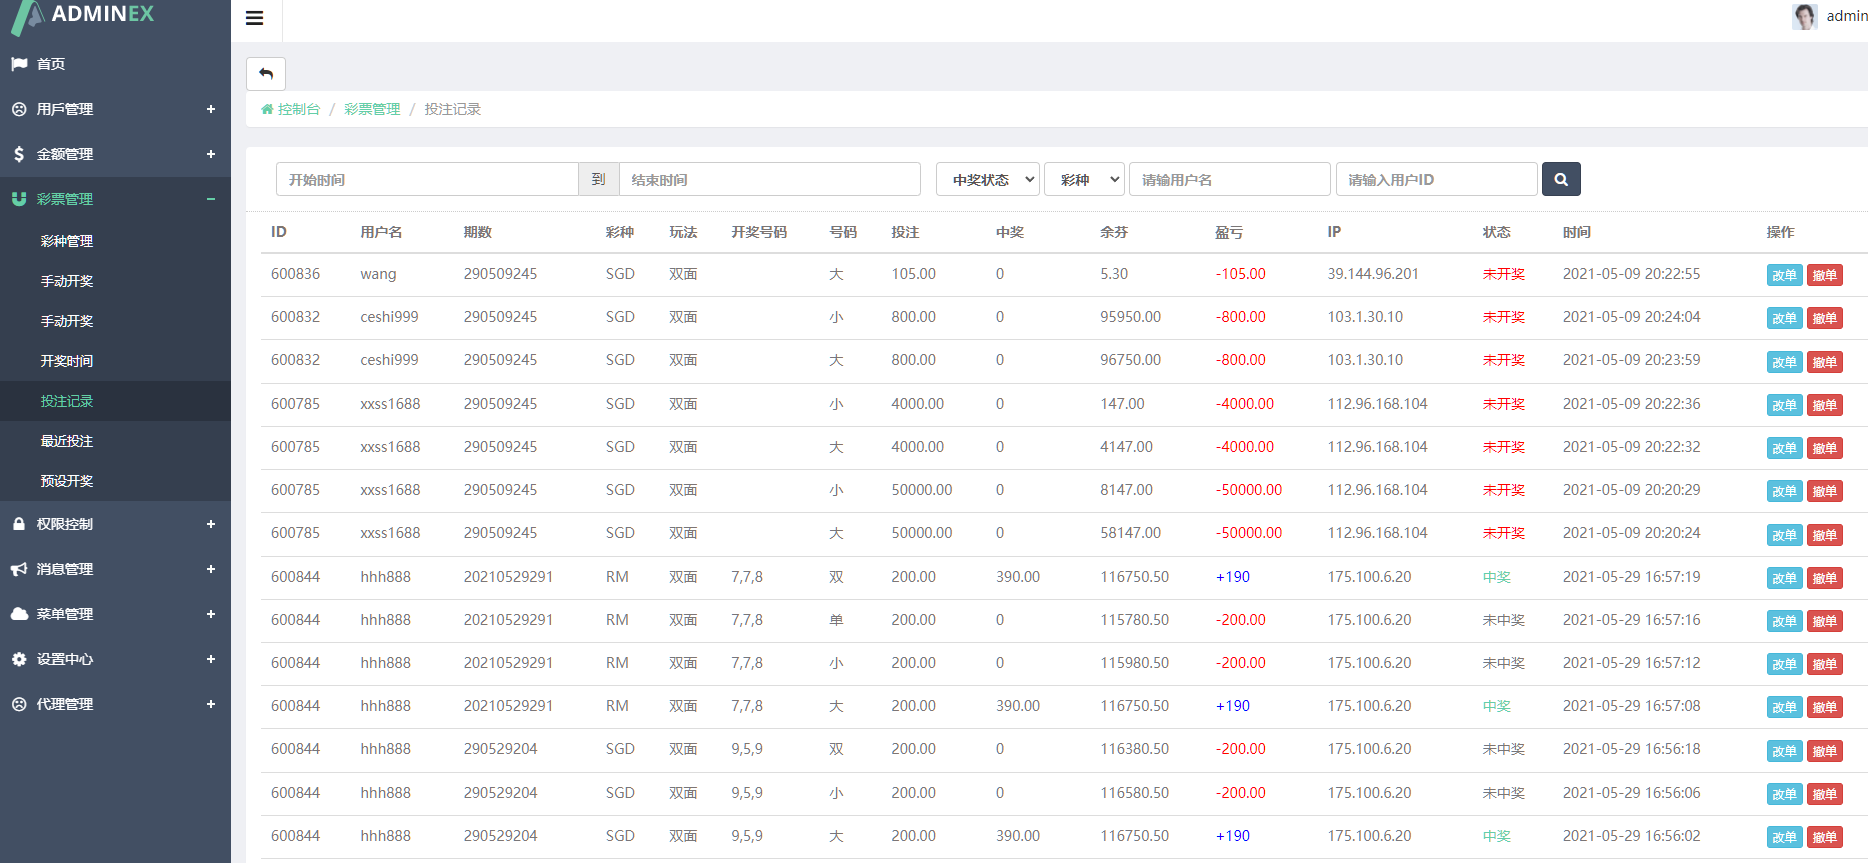Focus the 请输入用户ID input field
1868x863 pixels.
[x=1436, y=180]
